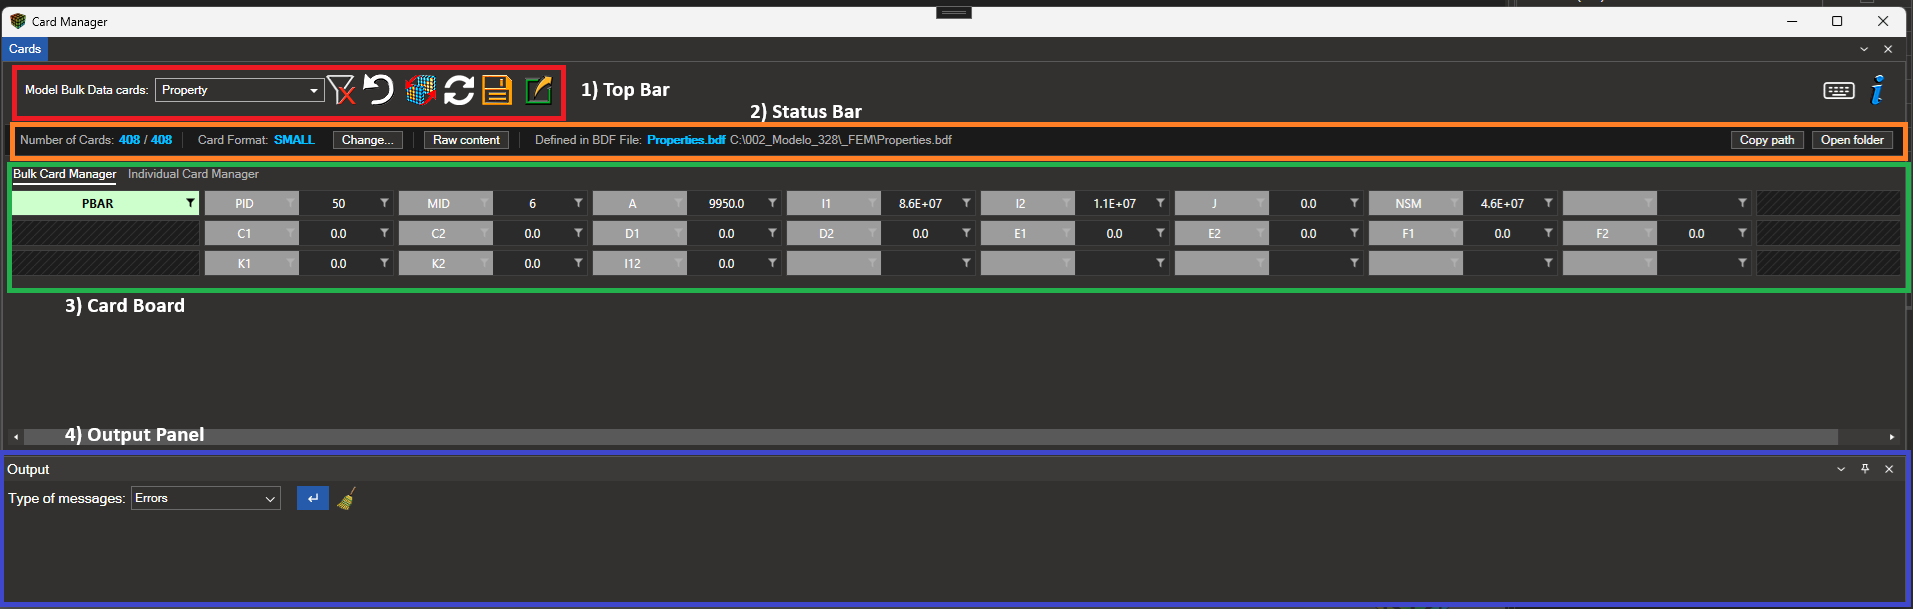
Task: Open filter arrow beside PID value 50
Action: (x=384, y=203)
